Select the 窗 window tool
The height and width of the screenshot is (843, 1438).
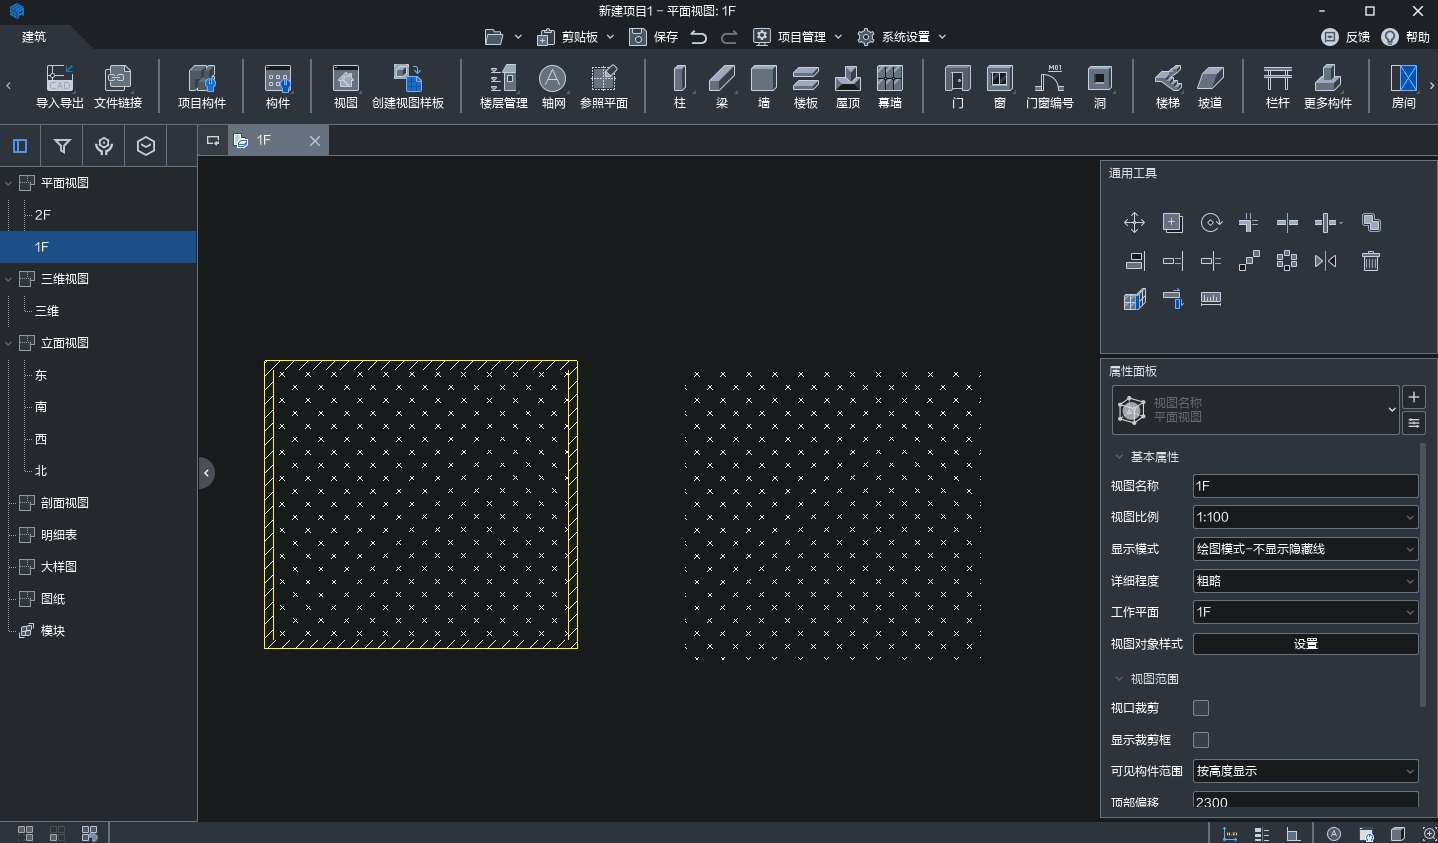pos(1000,86)
